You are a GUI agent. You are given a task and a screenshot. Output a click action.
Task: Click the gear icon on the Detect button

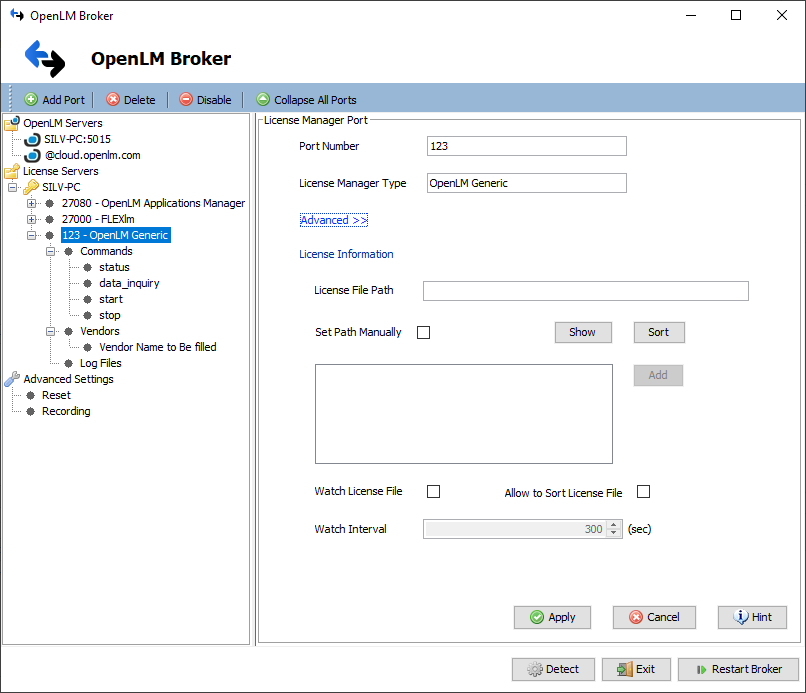(534, 669)
